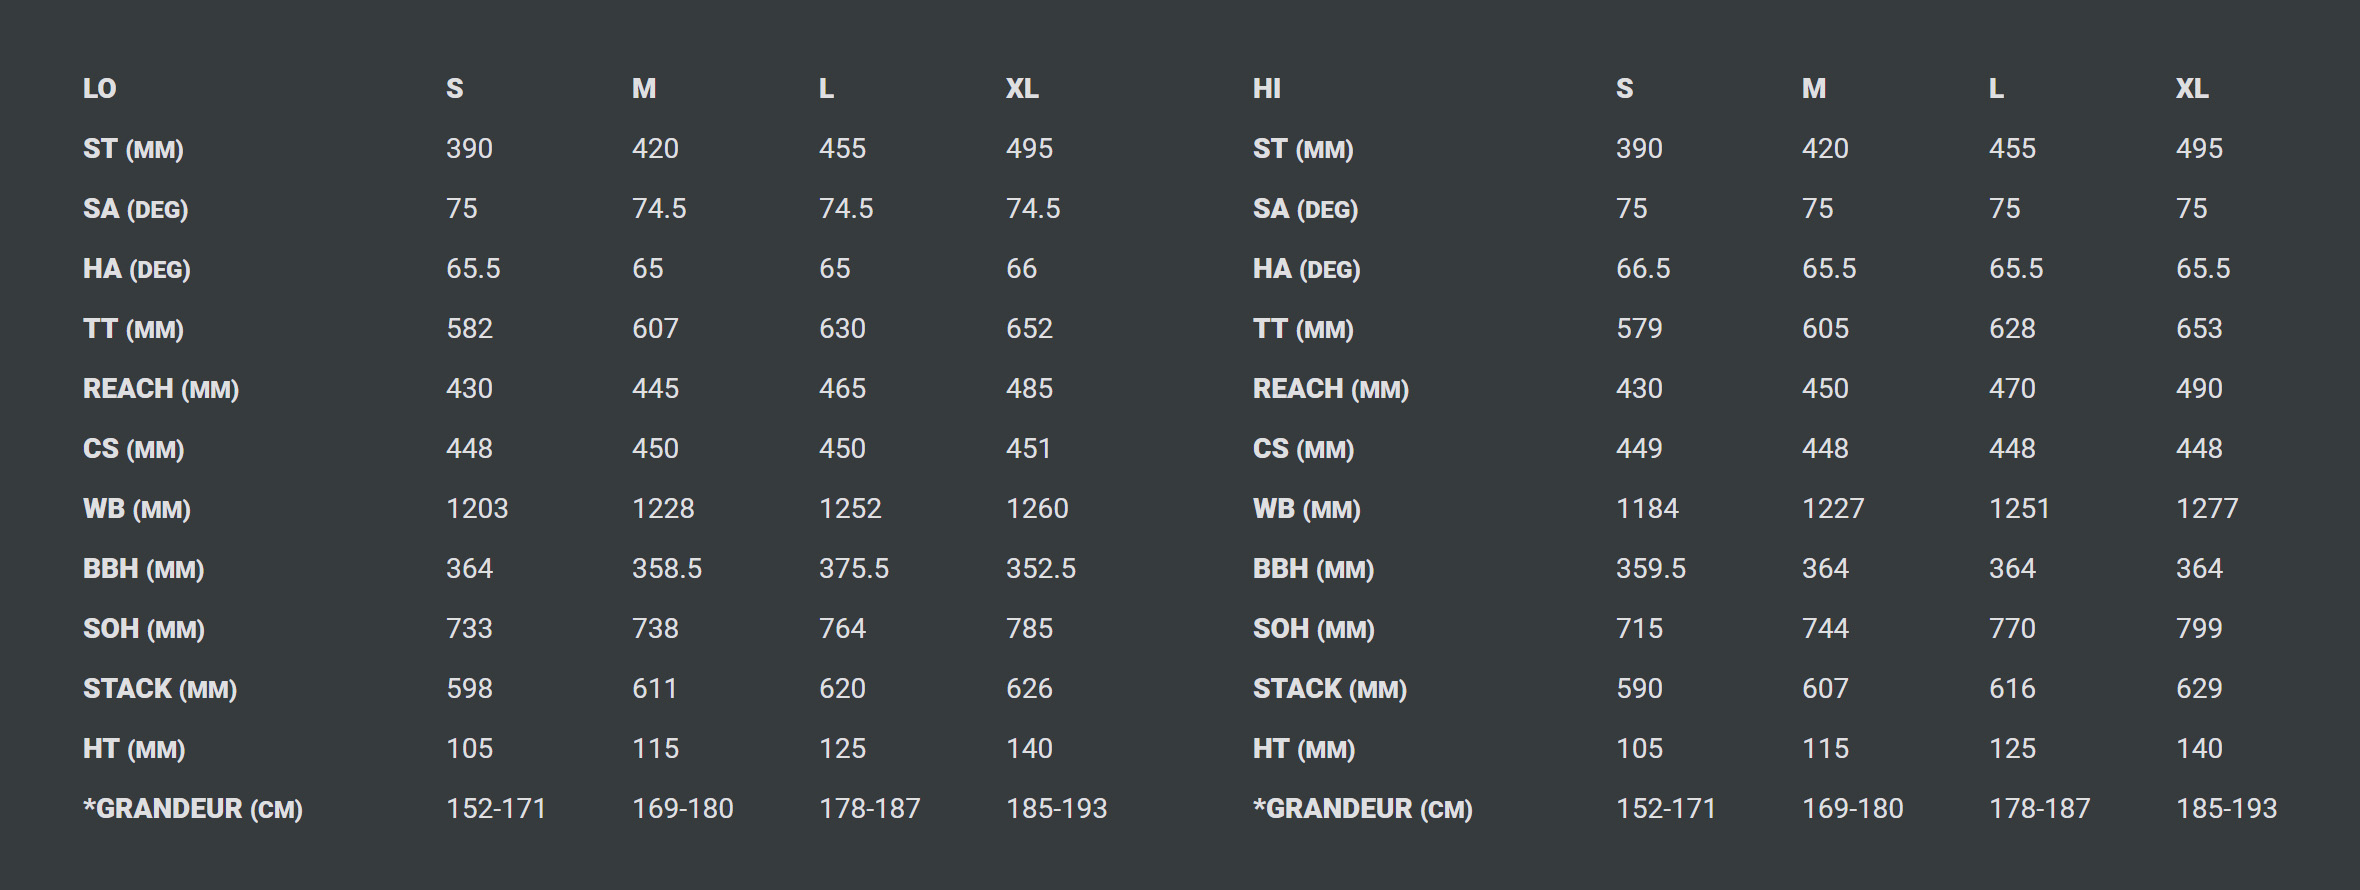Select the 626 stack value
This screenshot has width=2360, height=890.
(1029, 689)
